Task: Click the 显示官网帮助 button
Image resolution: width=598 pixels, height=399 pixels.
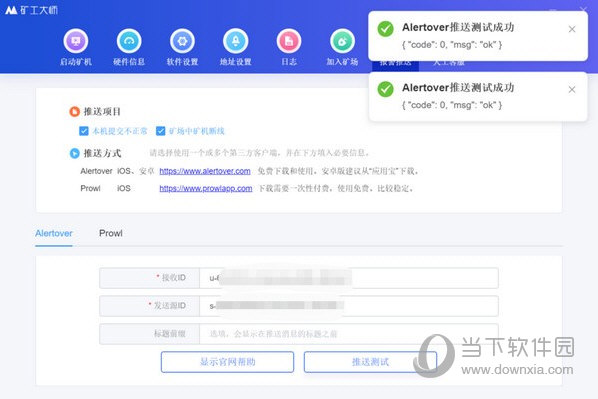Action: 227,362
